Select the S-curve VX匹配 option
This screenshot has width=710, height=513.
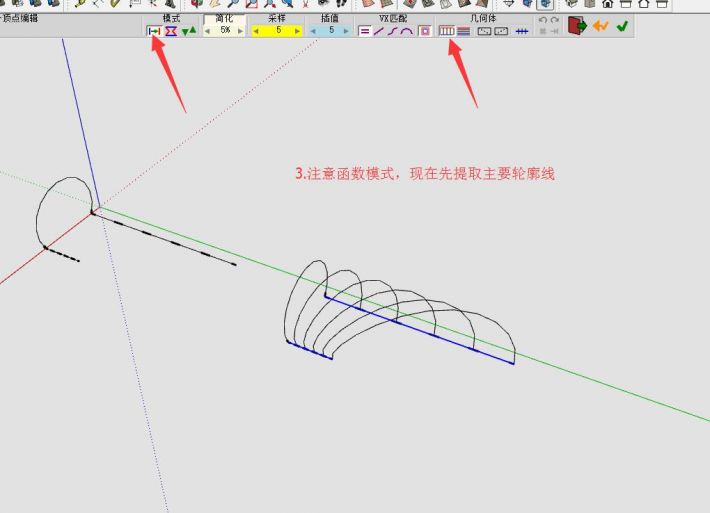click(392, 31)
